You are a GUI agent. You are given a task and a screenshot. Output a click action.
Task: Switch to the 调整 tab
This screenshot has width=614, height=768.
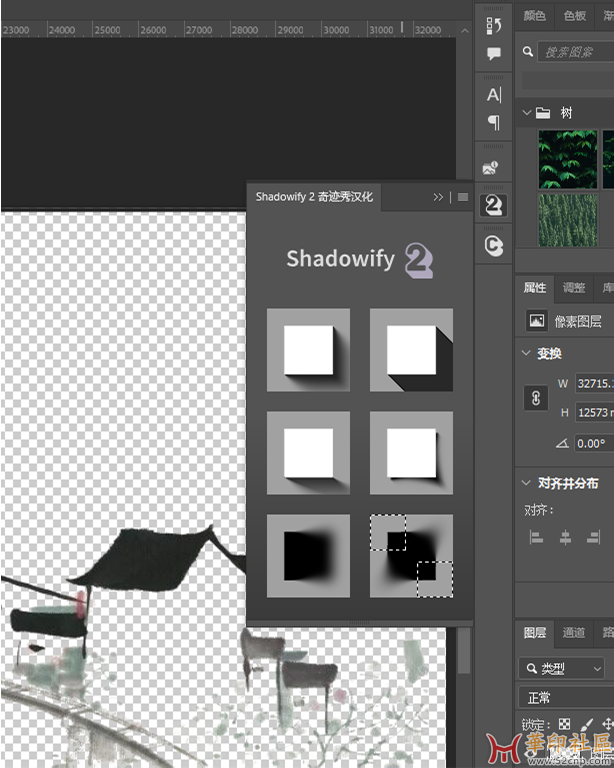click(x=574, y=288)
